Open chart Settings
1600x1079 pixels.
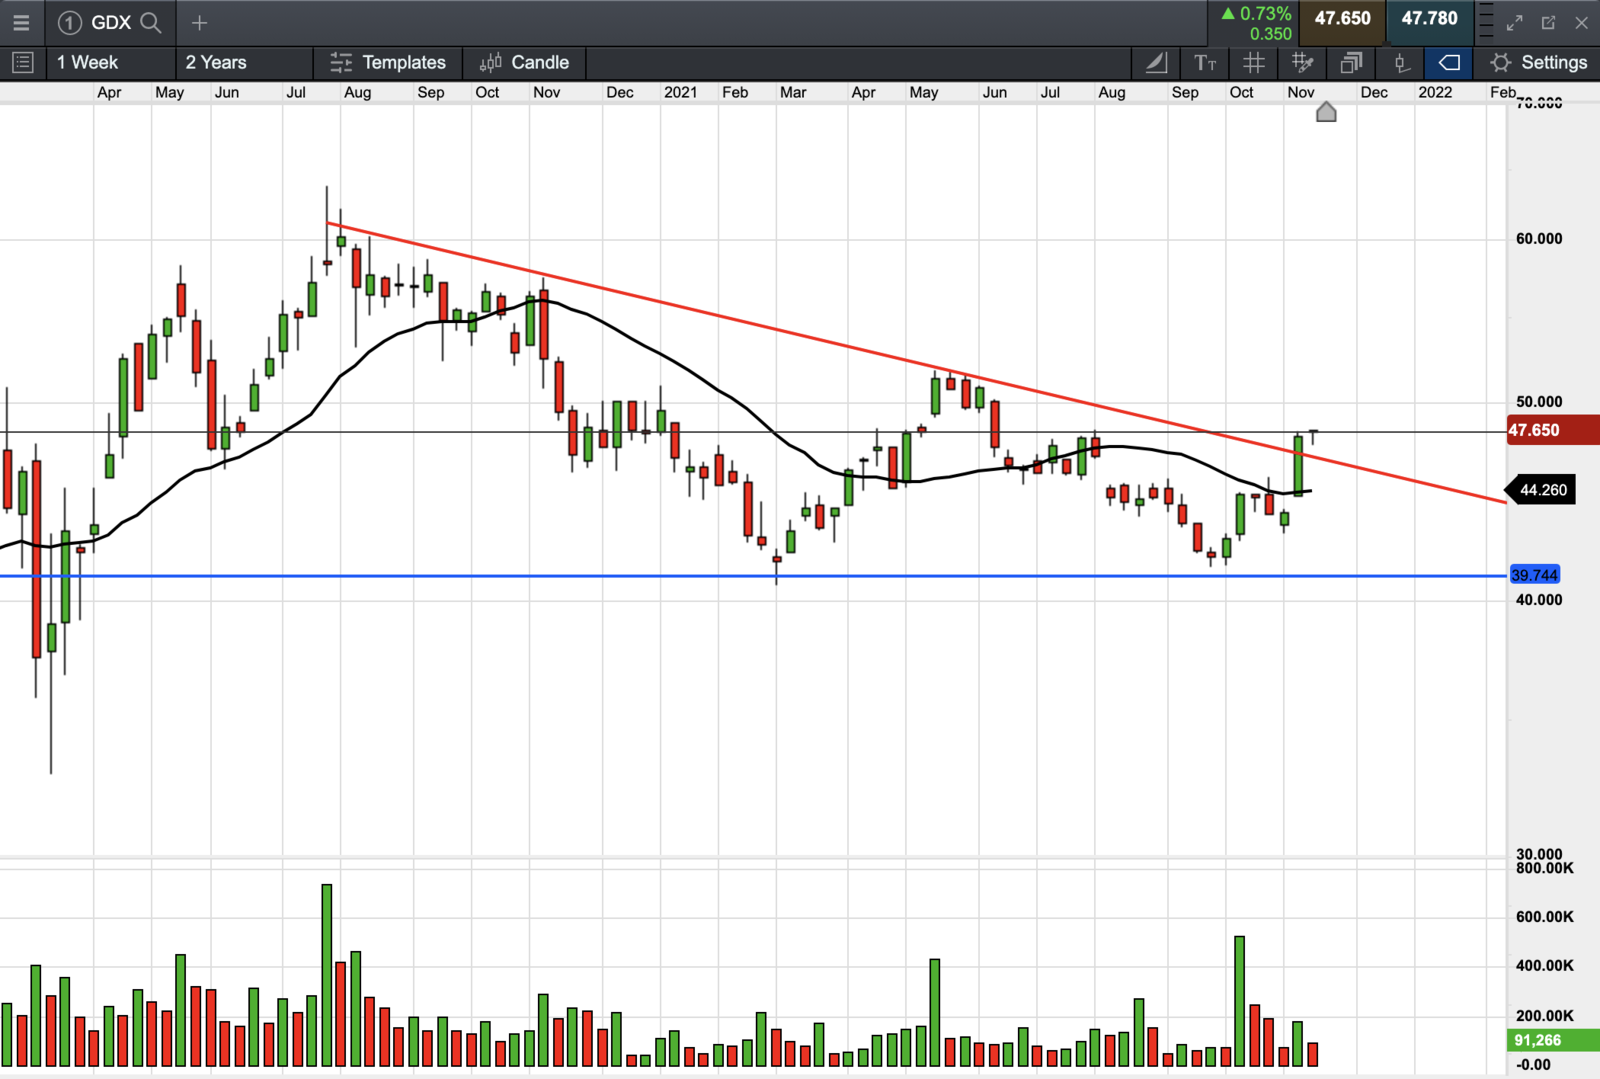coord(1538,62)
